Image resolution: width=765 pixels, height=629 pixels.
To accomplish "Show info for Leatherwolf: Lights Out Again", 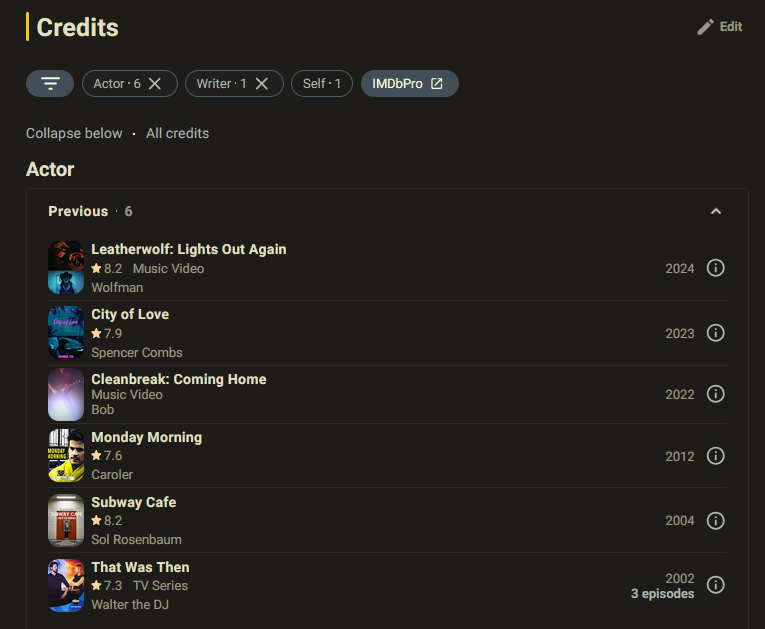I will (716, 268).
